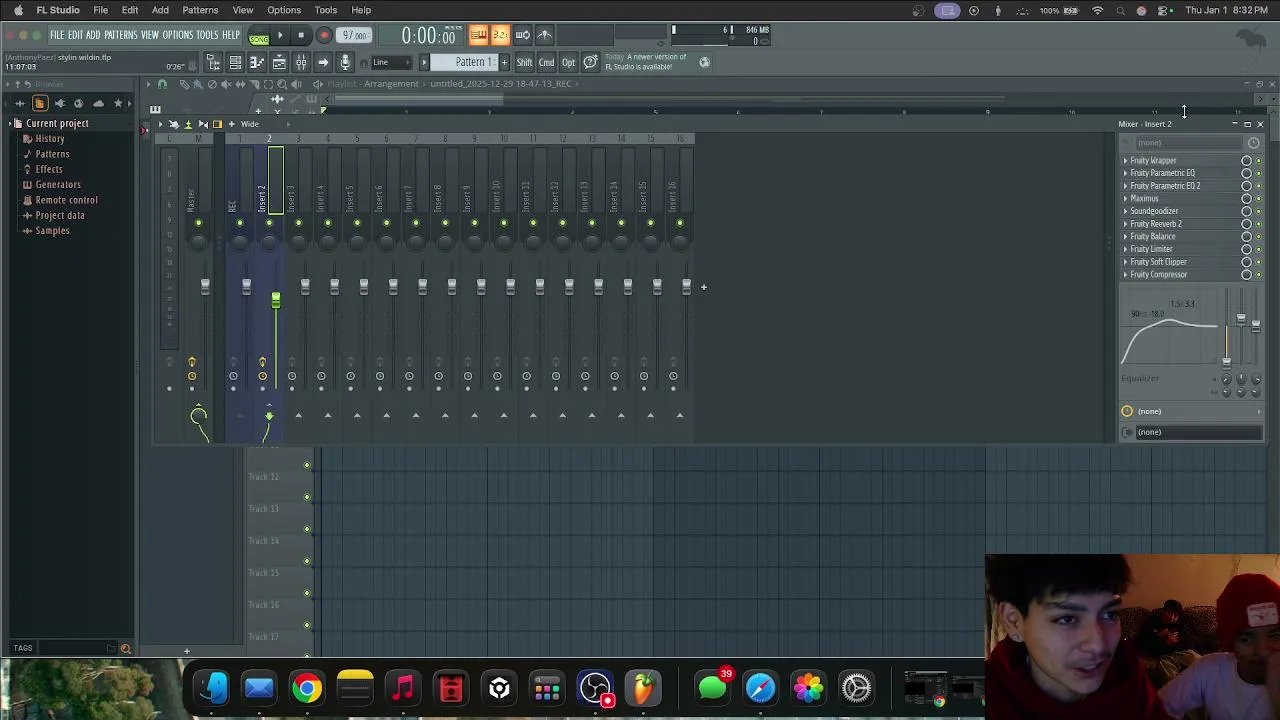
Task: Click the Stop button in the transport bar
Action: pyautogui.click(x=301, y=35)
